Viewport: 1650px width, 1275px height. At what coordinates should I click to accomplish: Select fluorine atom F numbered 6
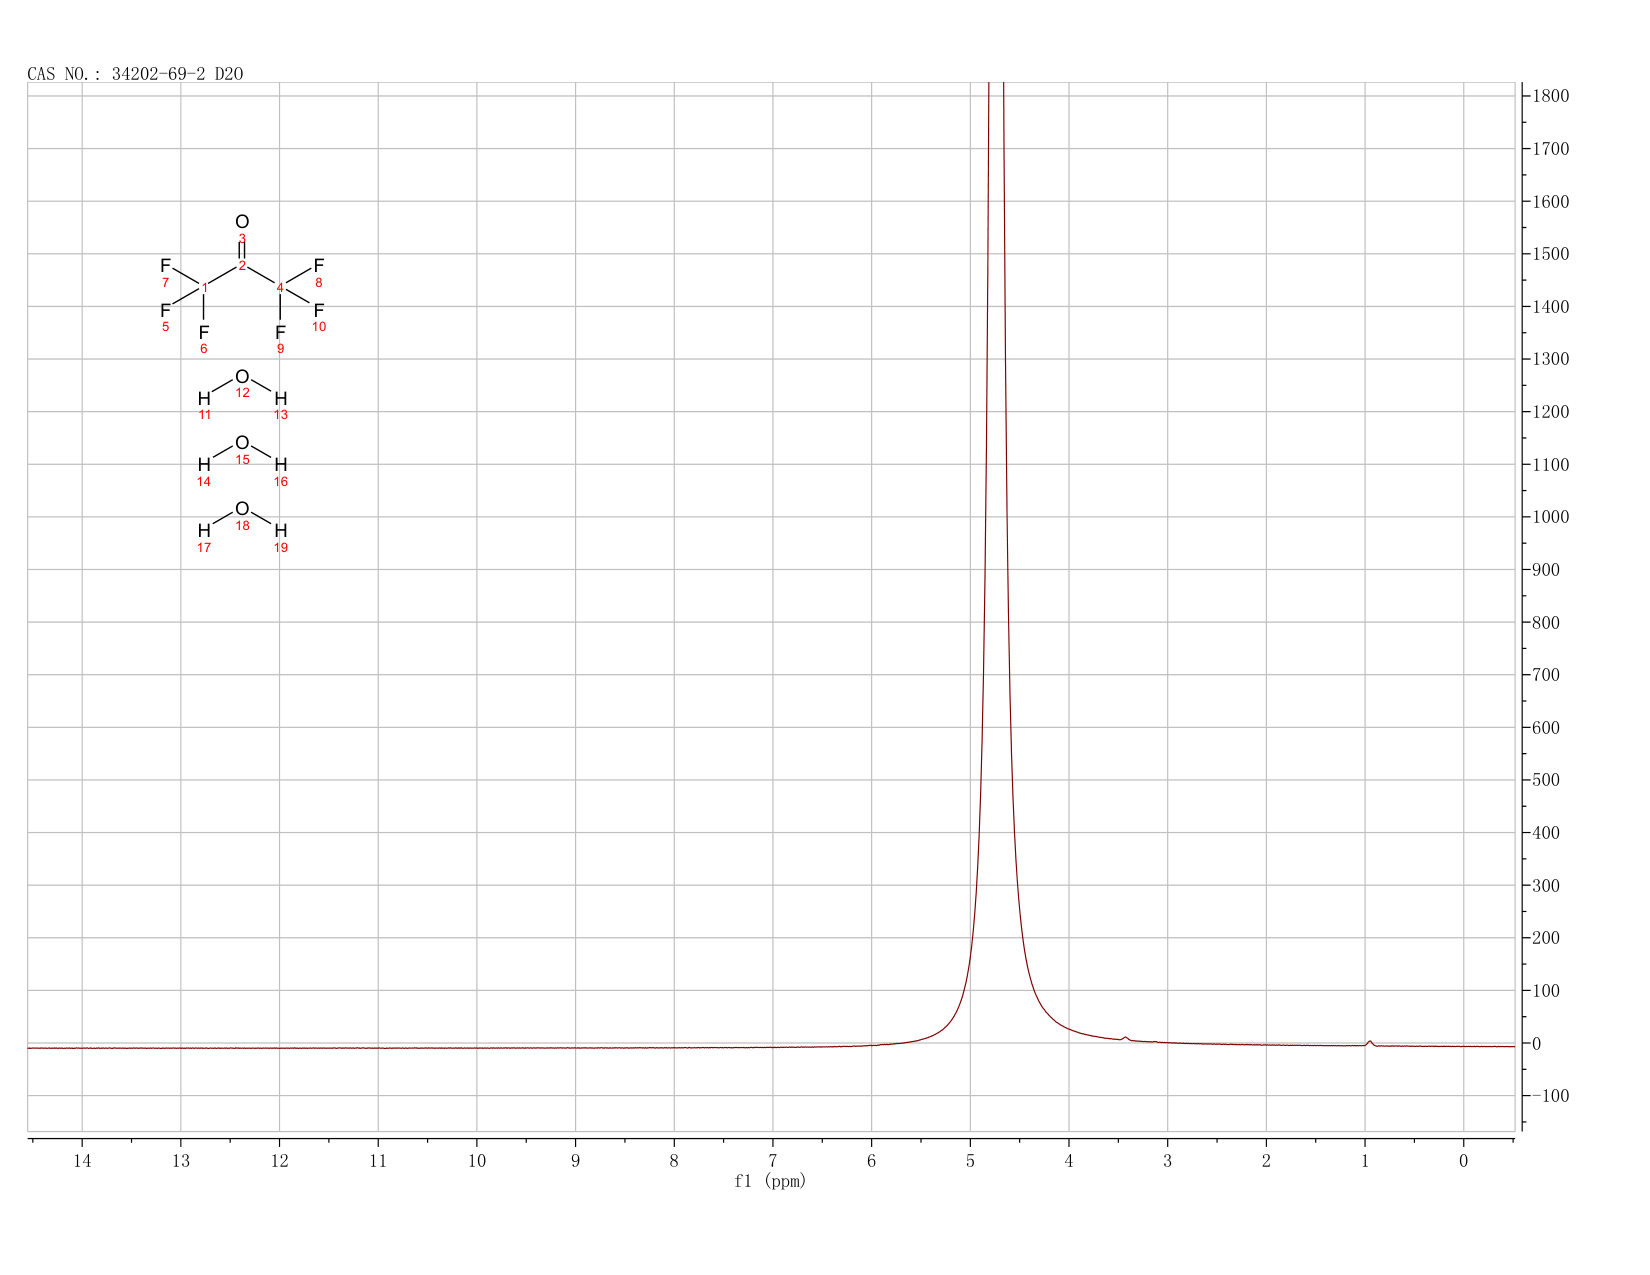[204, 332]
